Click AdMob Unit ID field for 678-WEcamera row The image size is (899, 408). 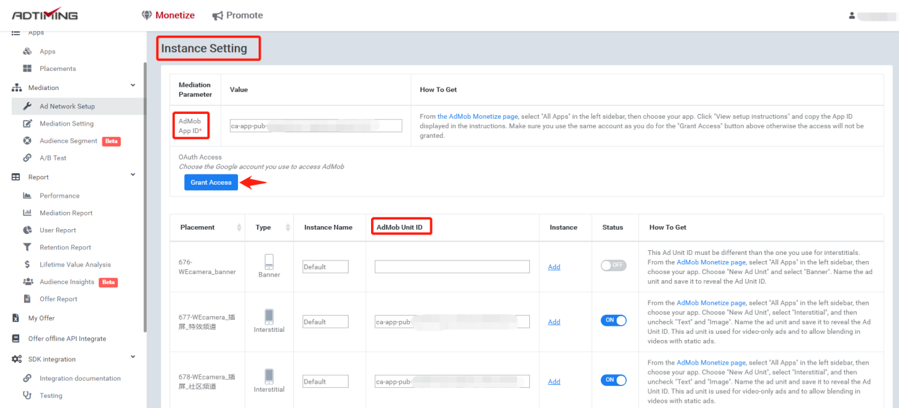[452, 381]
